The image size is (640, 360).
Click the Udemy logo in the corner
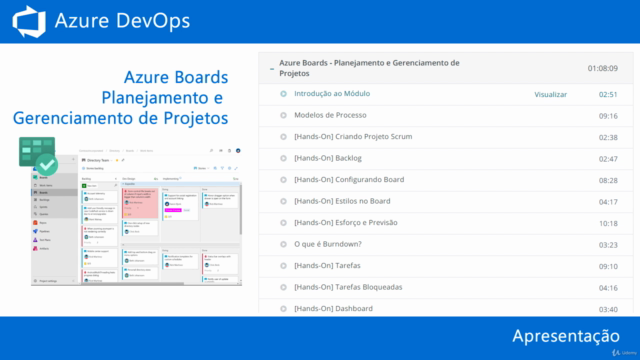point(624,352)
